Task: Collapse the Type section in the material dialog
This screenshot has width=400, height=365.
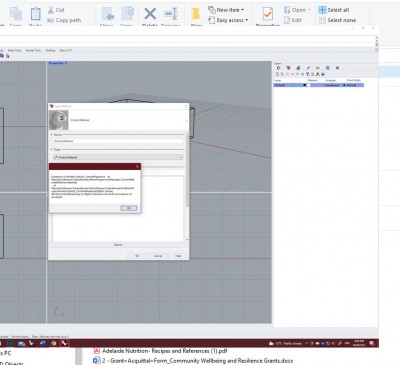Action: tap(52, 150)
